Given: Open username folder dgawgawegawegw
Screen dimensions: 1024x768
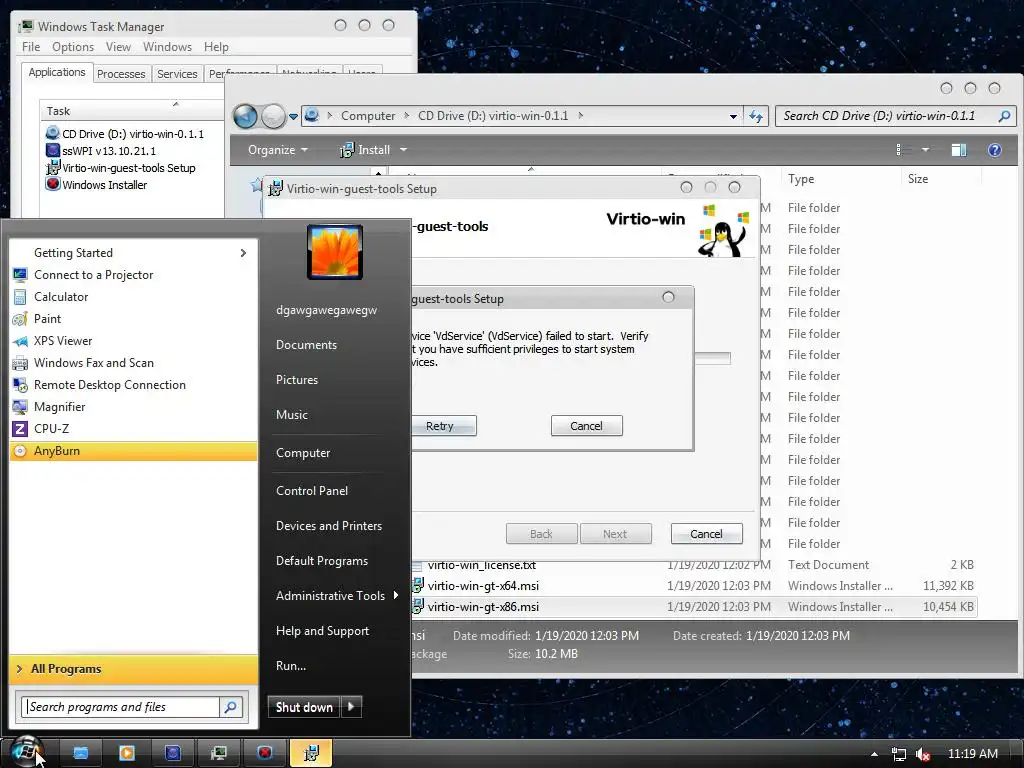Looking at the screenshot, I should [x=327, y=310].
